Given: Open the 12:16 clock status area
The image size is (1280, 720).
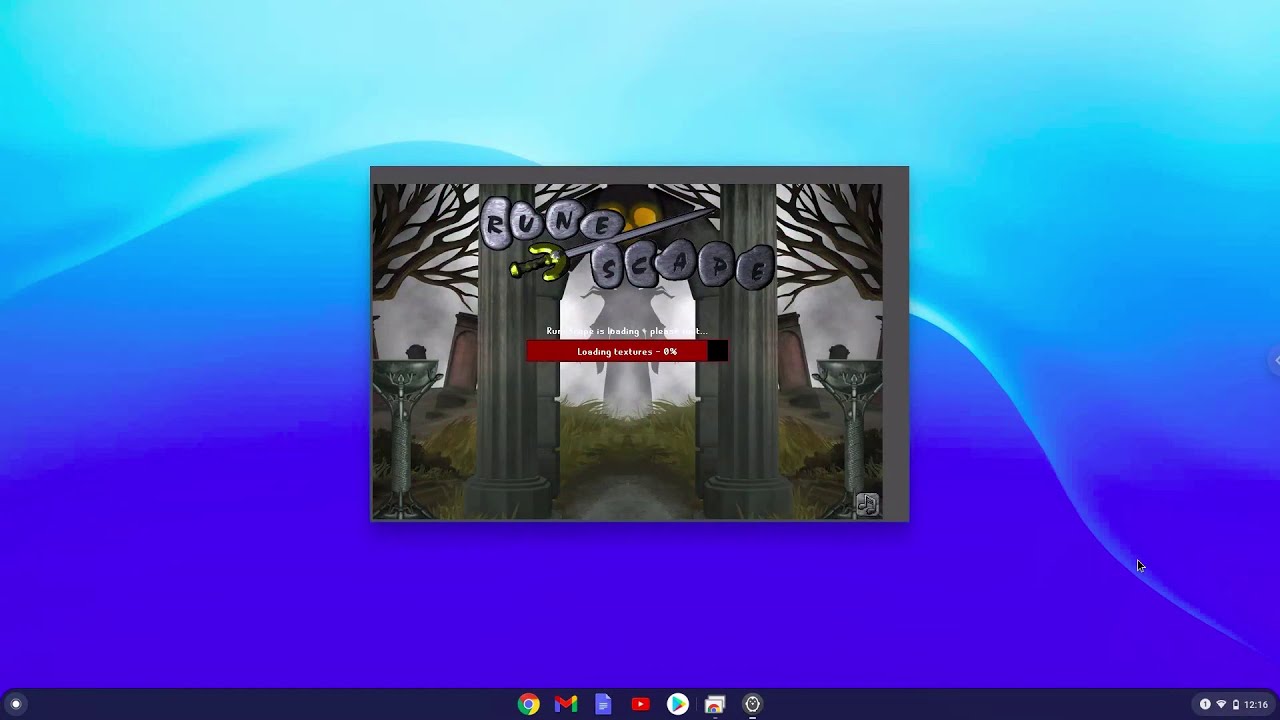Looking at the screenshot, I should coord(1256,704).
